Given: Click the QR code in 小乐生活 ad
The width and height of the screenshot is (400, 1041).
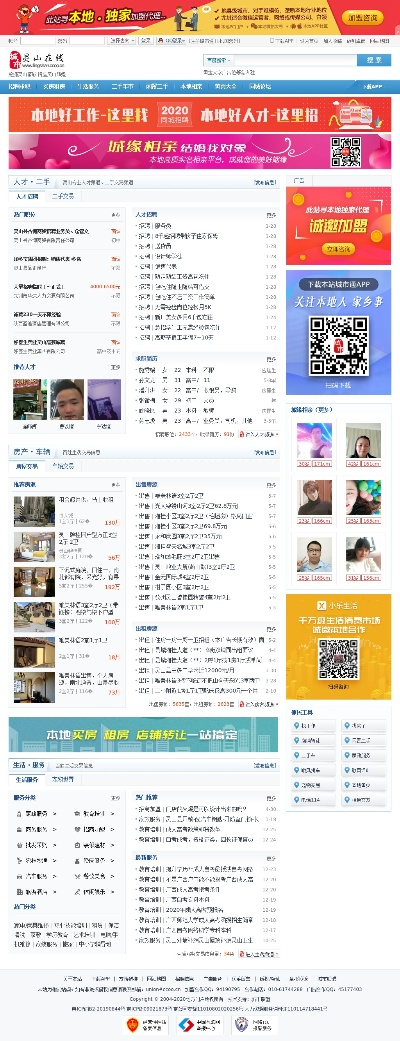Looking at the screenshot, I should coord(338,659).
